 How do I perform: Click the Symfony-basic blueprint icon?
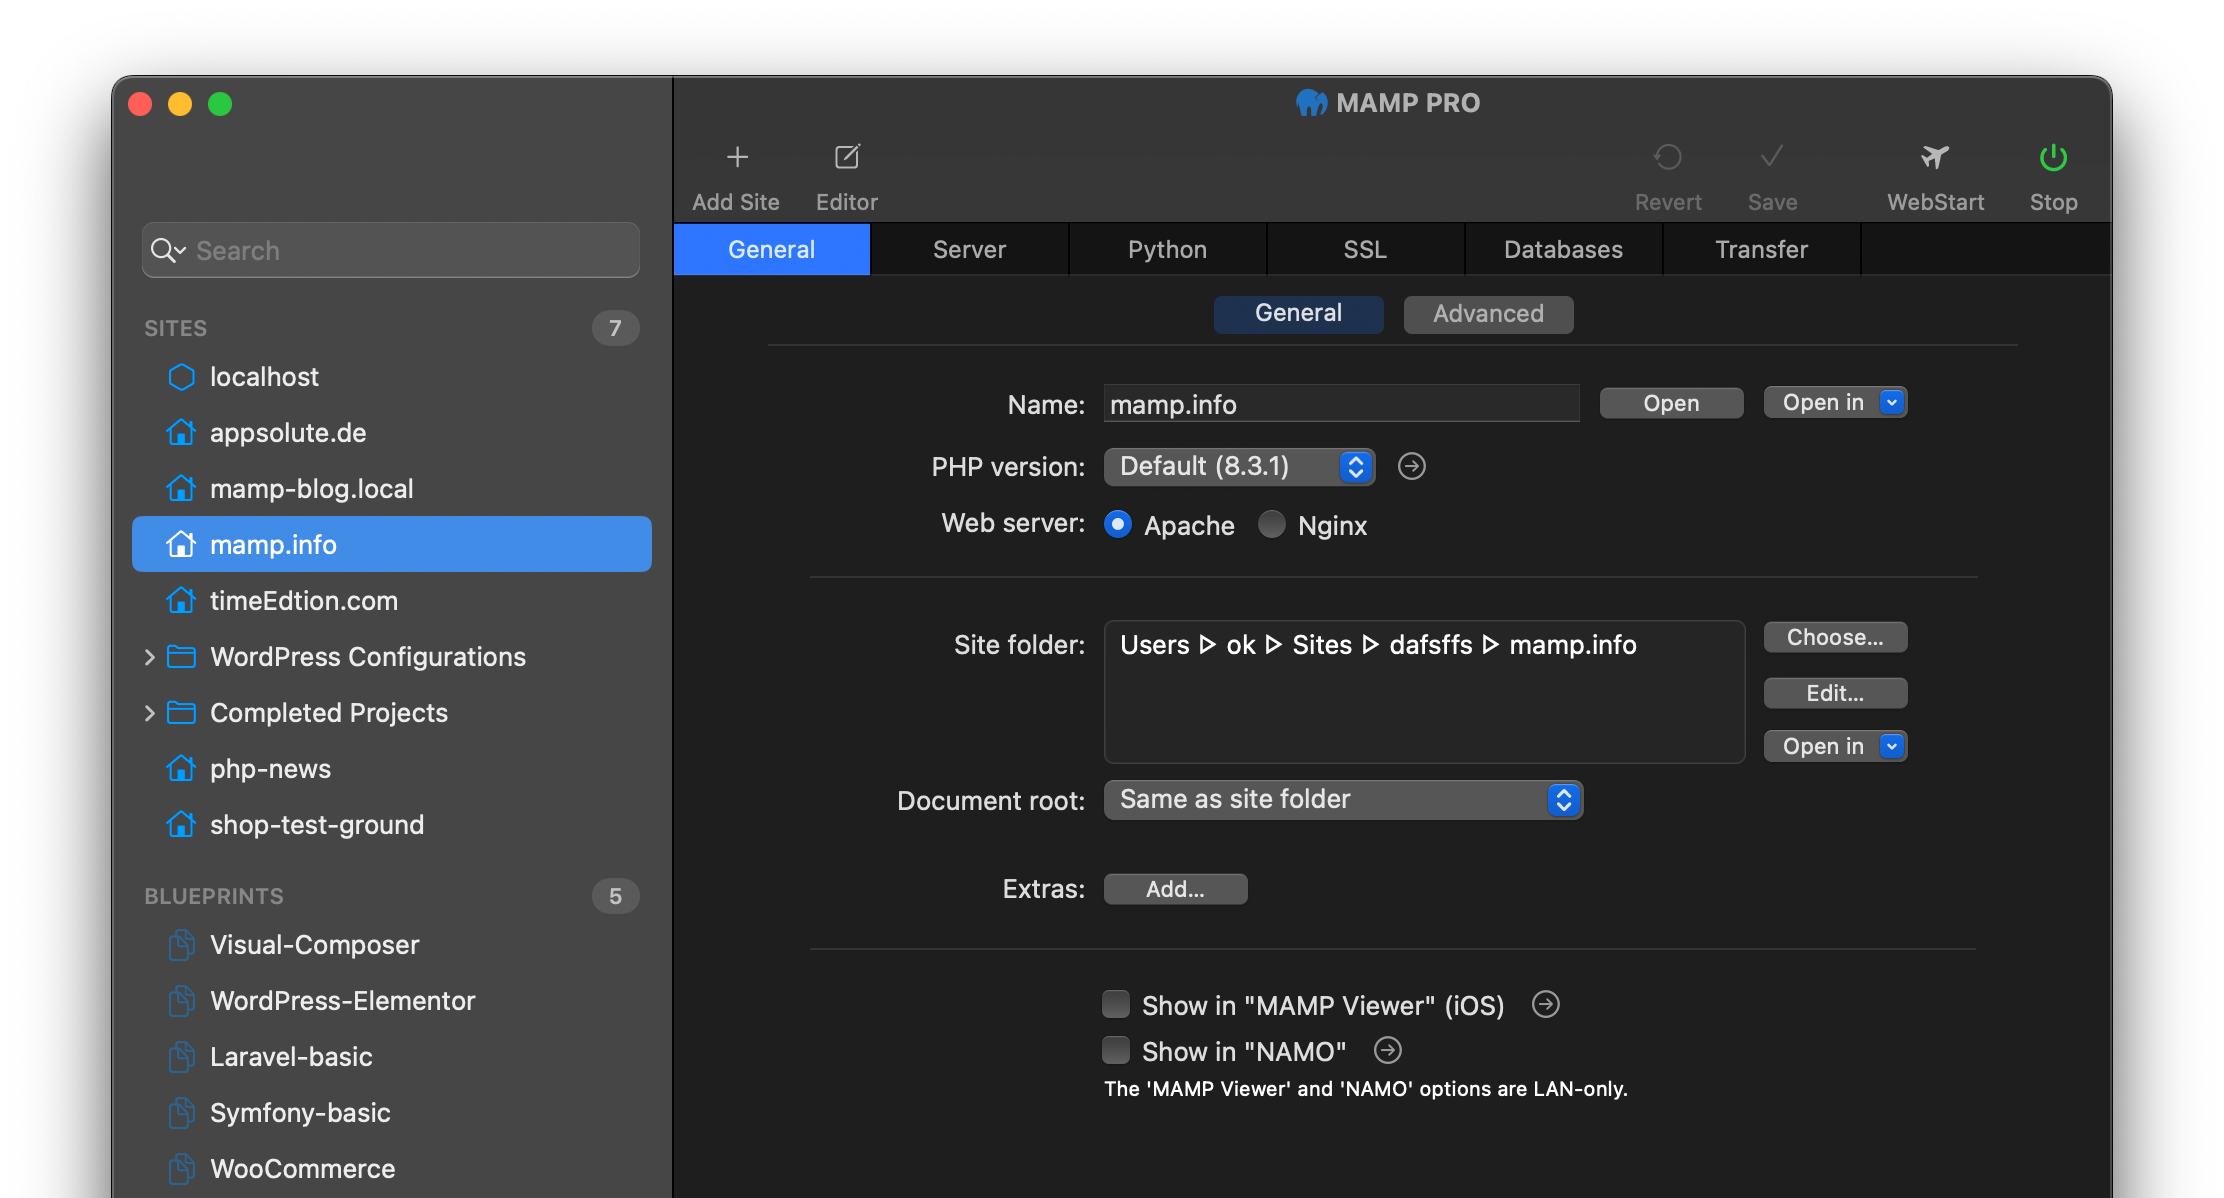point(181,1113)
